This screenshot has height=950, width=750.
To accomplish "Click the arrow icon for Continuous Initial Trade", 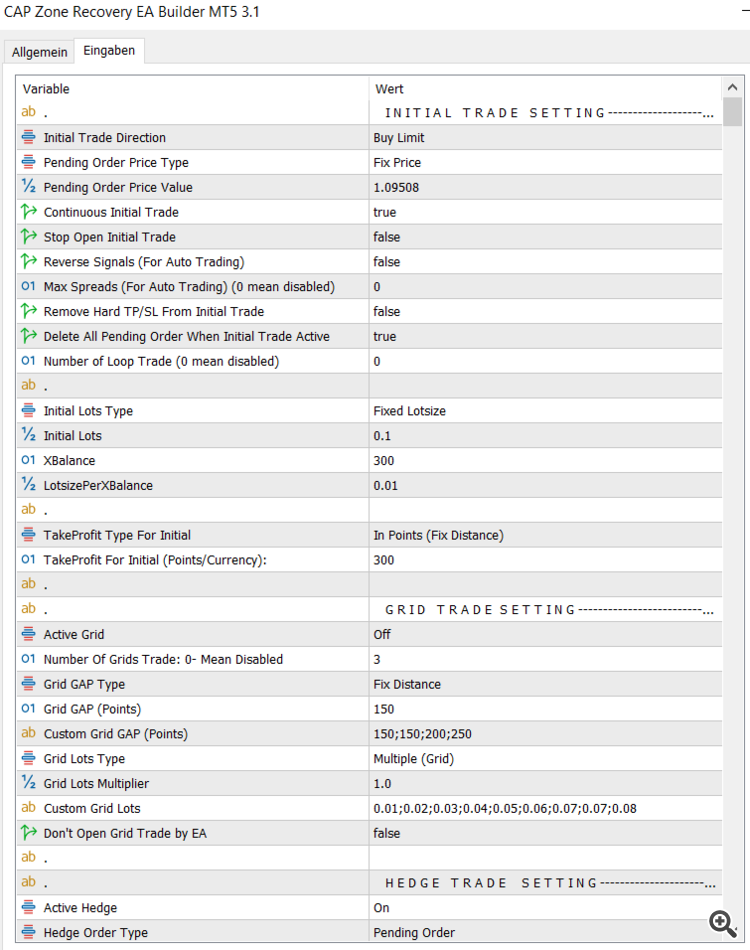I will tap(28, 211).
